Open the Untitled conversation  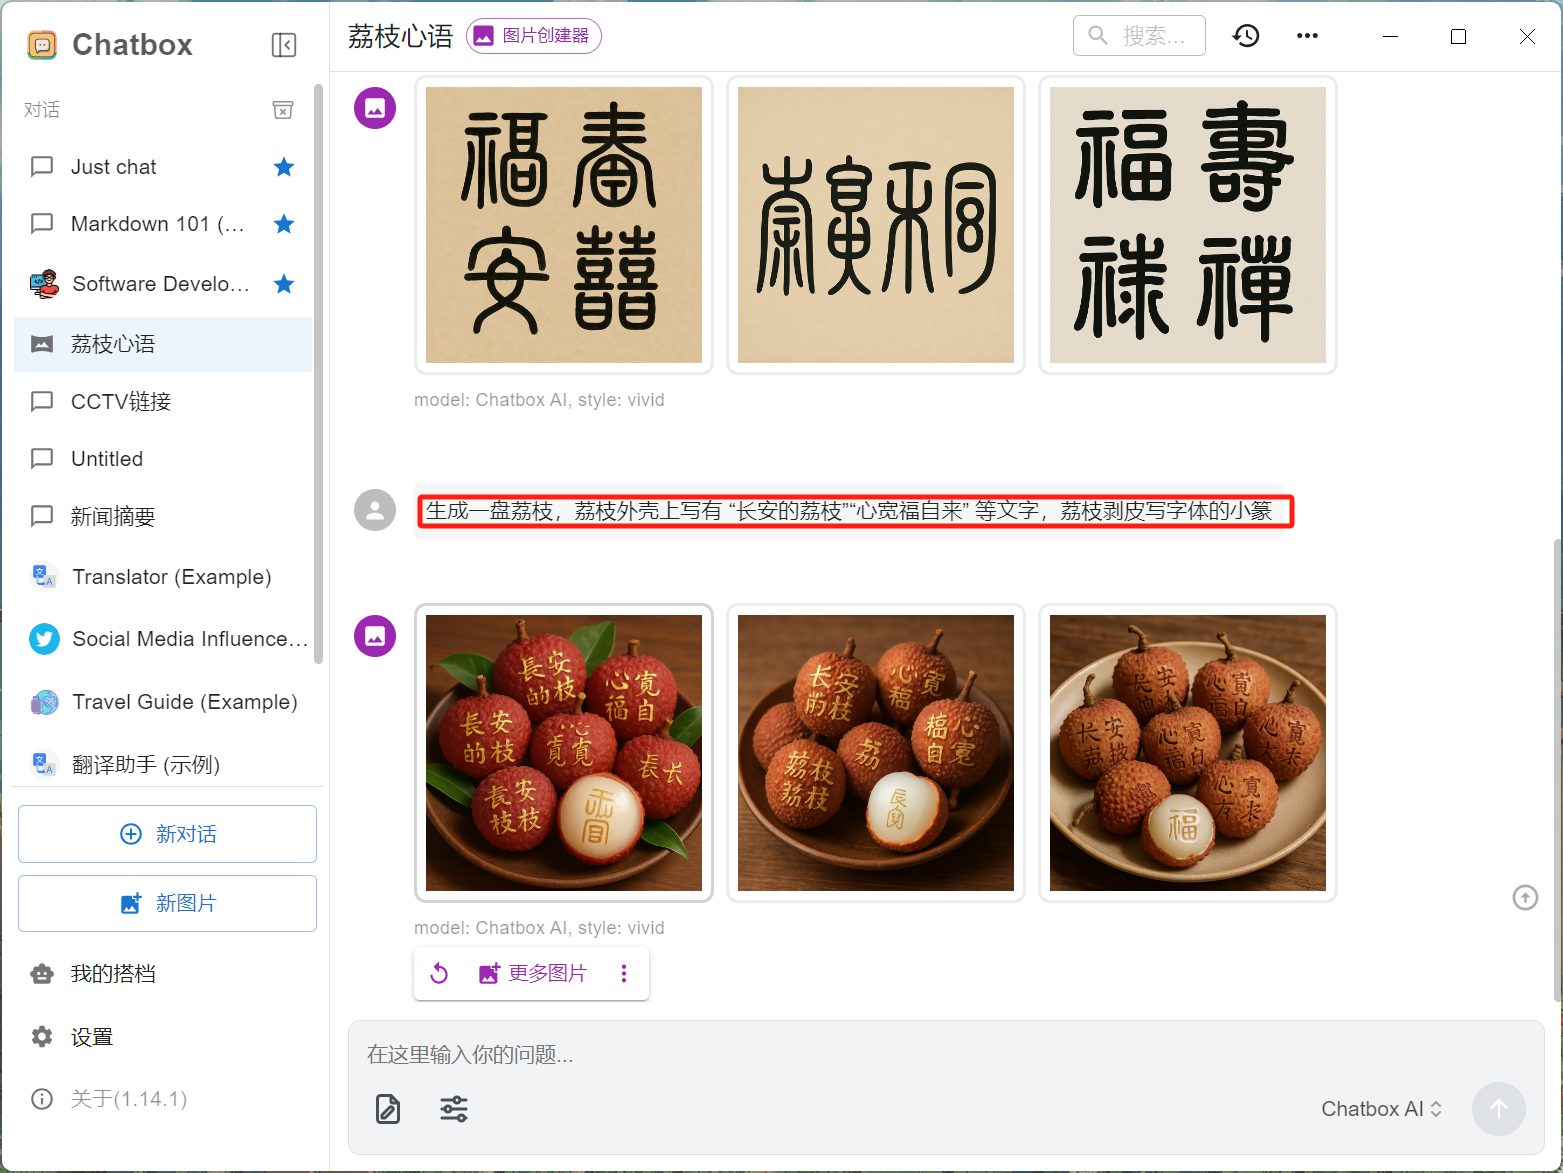[163, 459]
